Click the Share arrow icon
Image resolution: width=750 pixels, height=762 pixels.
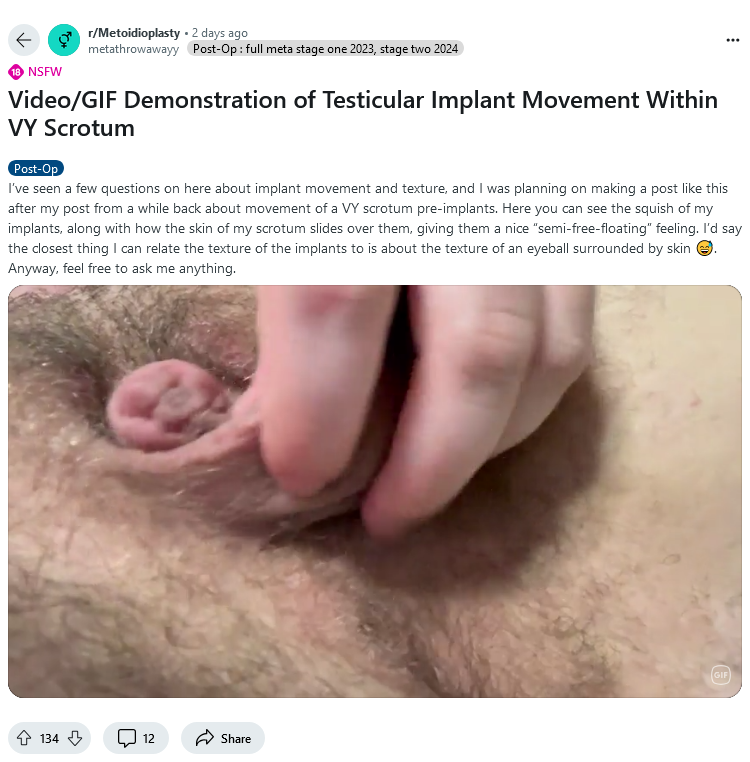point(205,738)
